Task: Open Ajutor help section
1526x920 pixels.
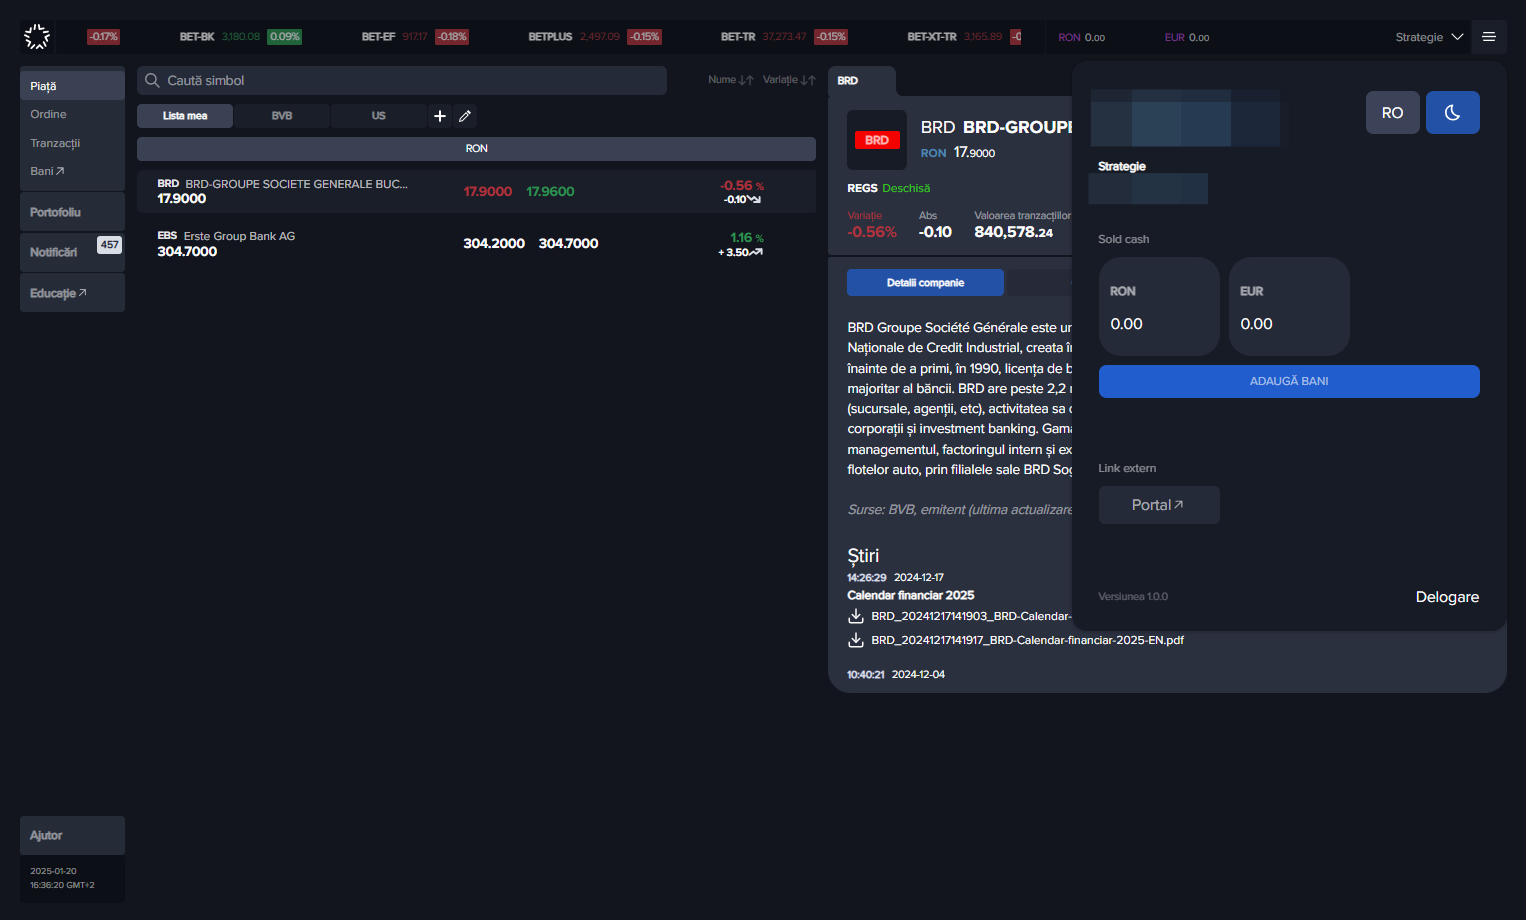Action: [x=72, y=835]
